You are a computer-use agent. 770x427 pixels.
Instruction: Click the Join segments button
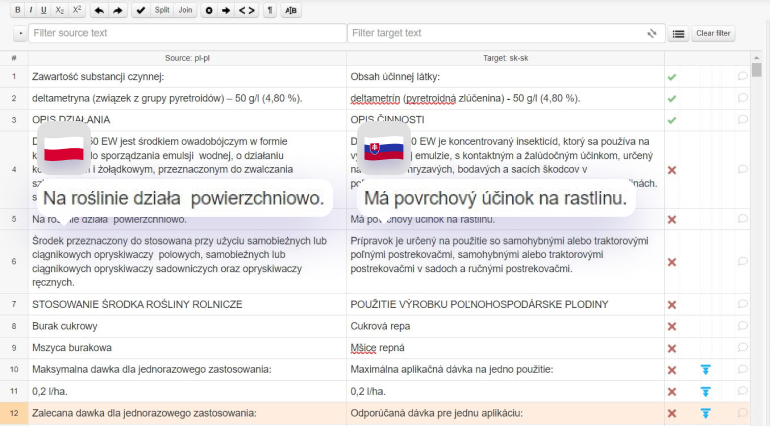[x=185, y=10]
